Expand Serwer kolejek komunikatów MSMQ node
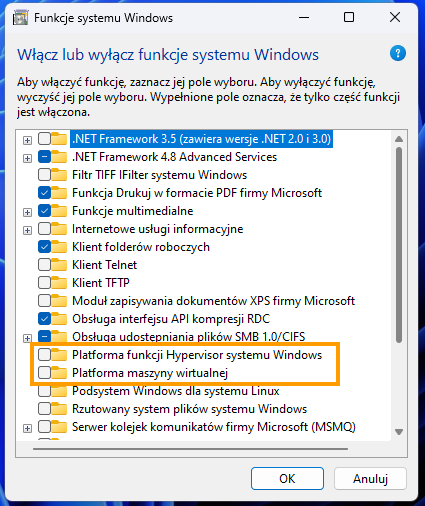This screenshot has height=506, width=425. [27, 428]
